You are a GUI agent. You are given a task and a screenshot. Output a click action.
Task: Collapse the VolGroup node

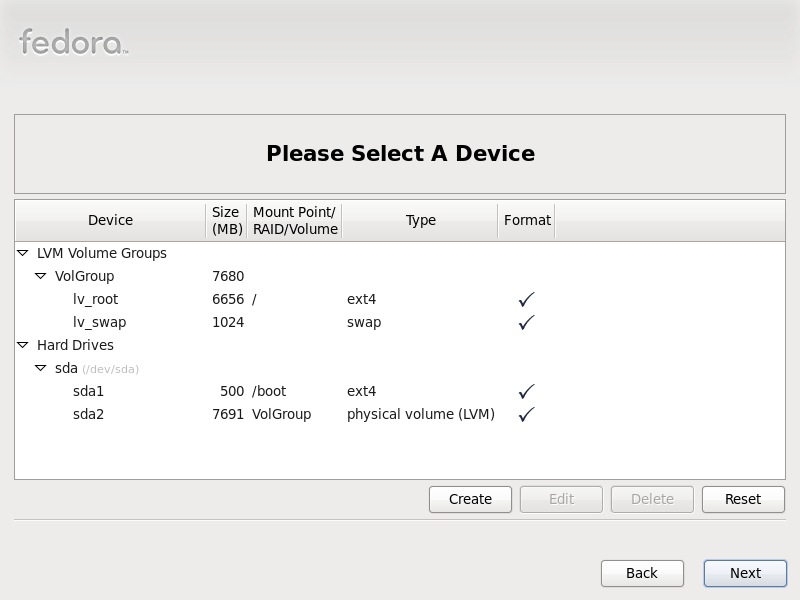click(40, 276)
